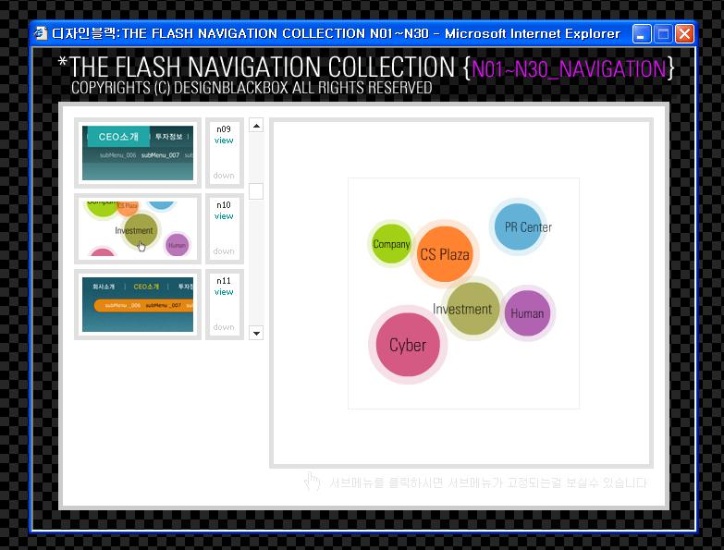Click the list scrollbar thumb
Screen dimensions: 724x550
(x=256, y=191)
